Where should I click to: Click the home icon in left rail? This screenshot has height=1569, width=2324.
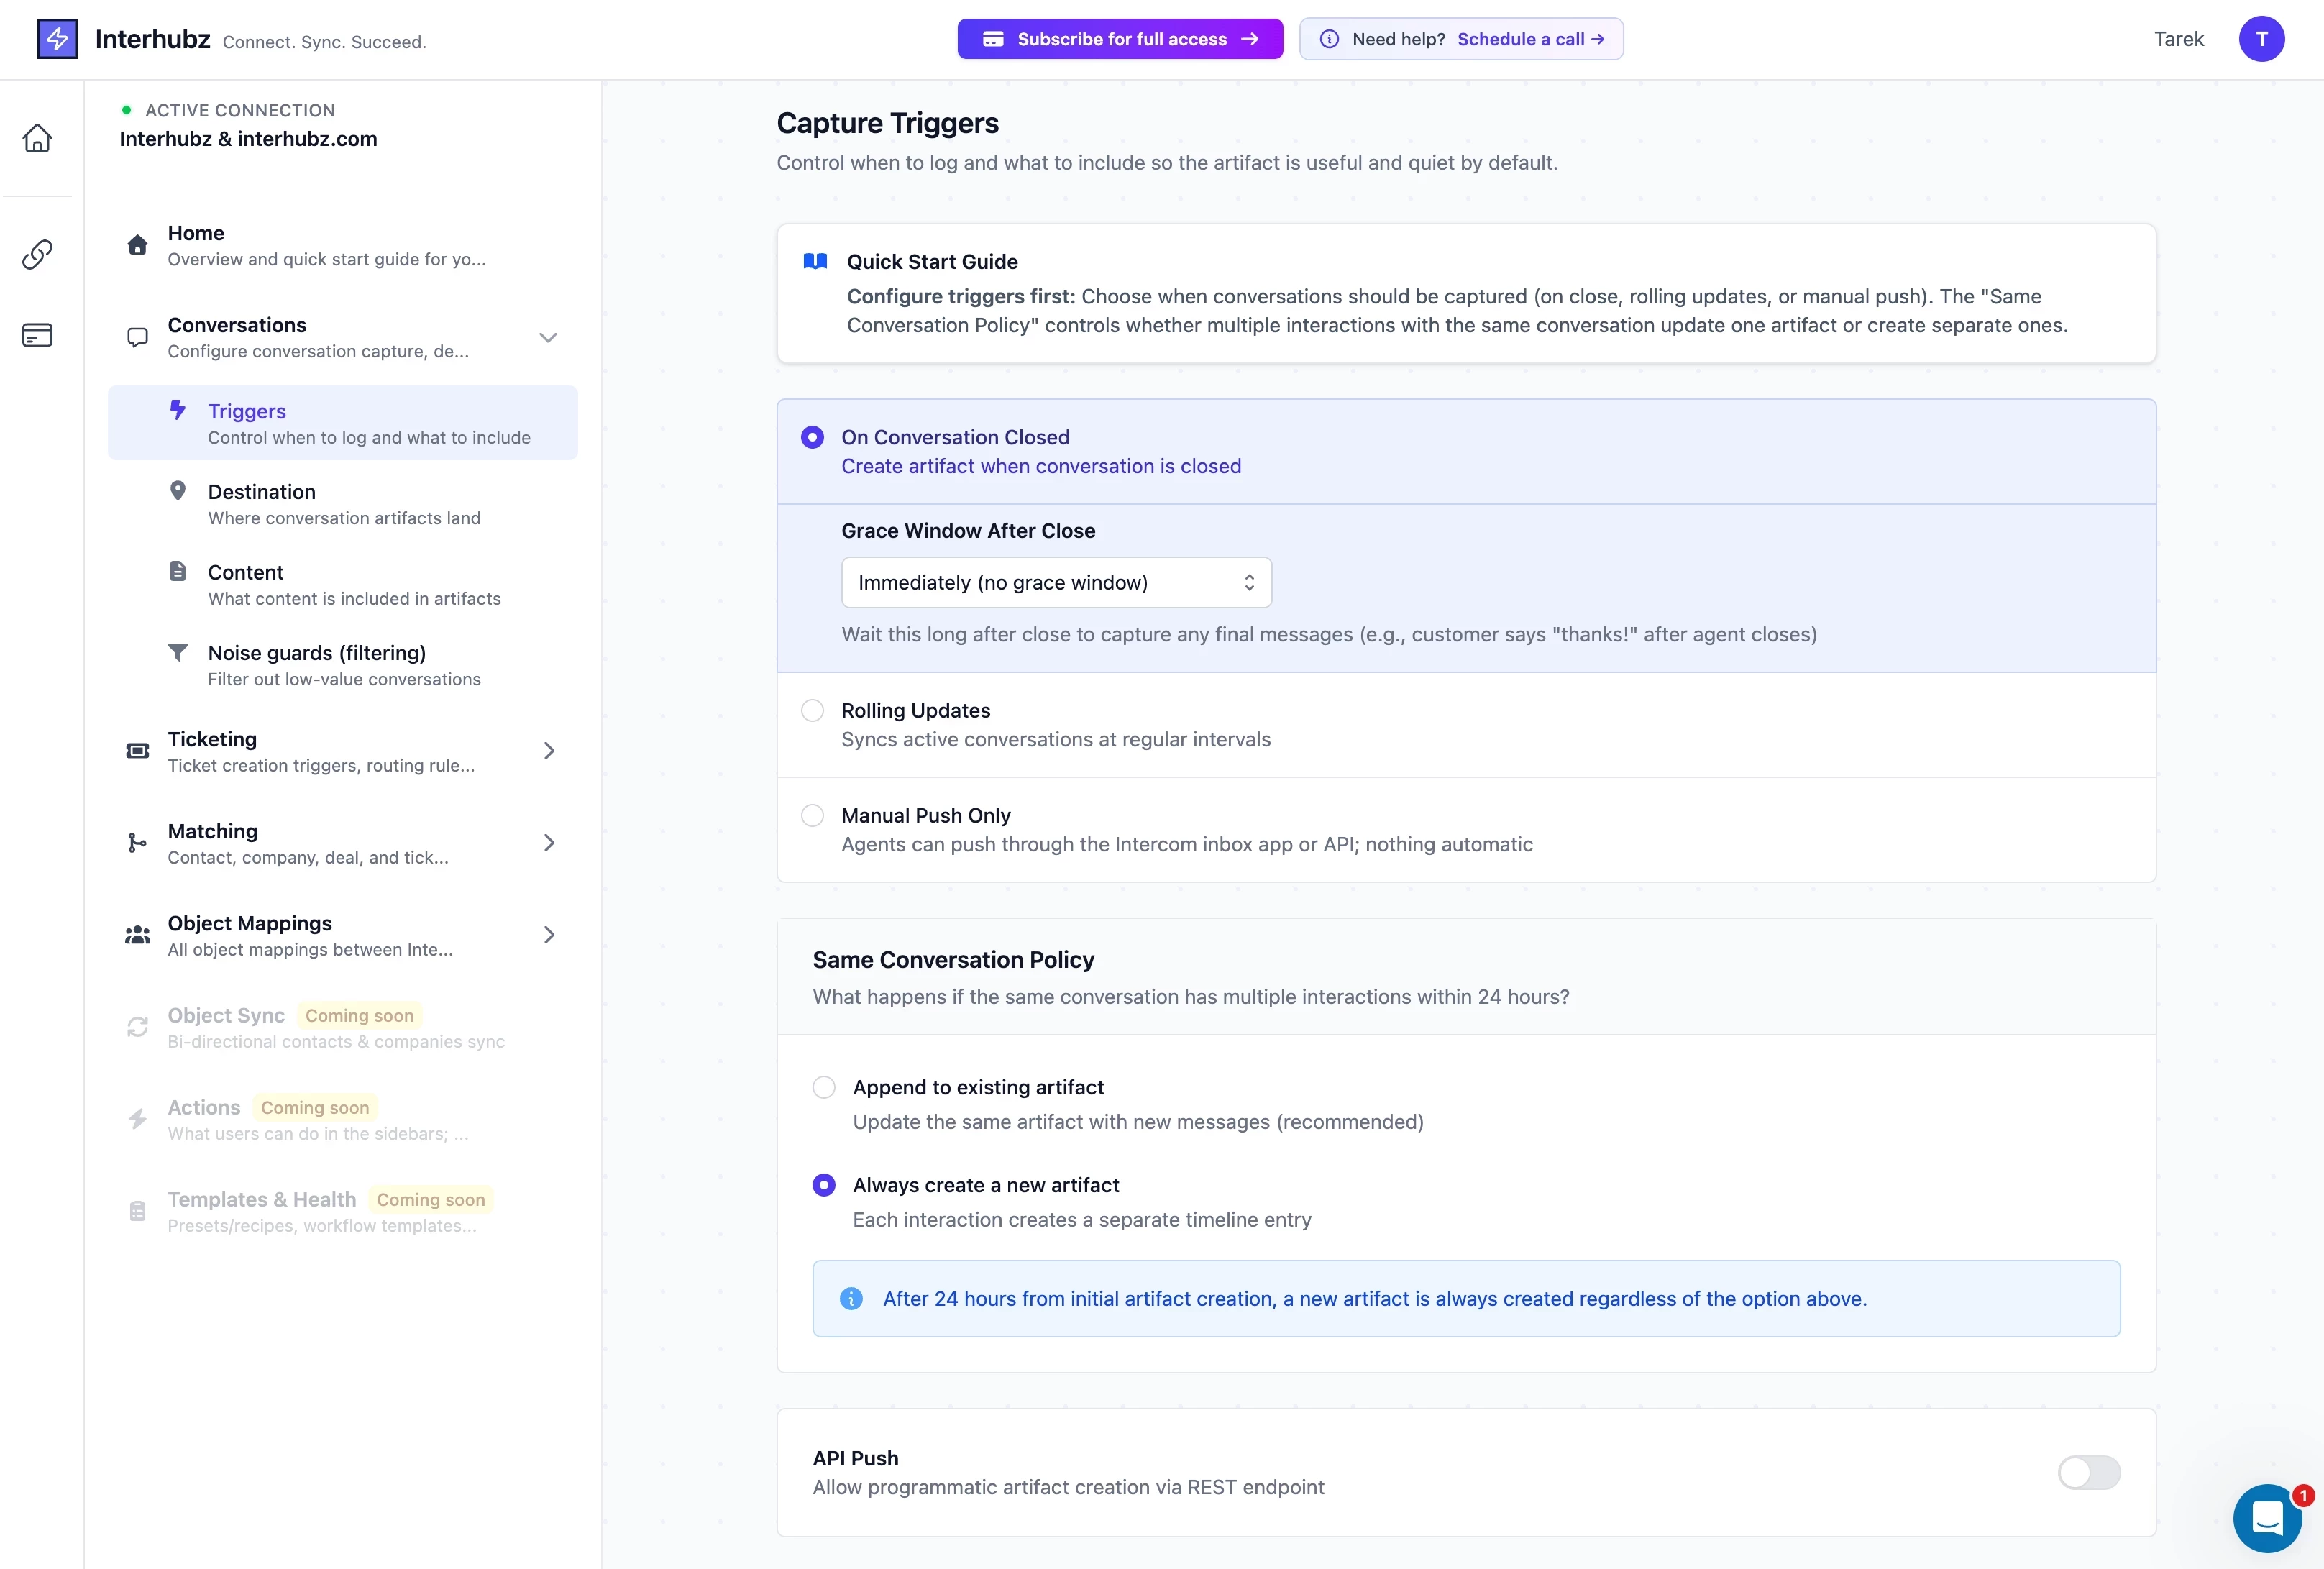[37, 138]
